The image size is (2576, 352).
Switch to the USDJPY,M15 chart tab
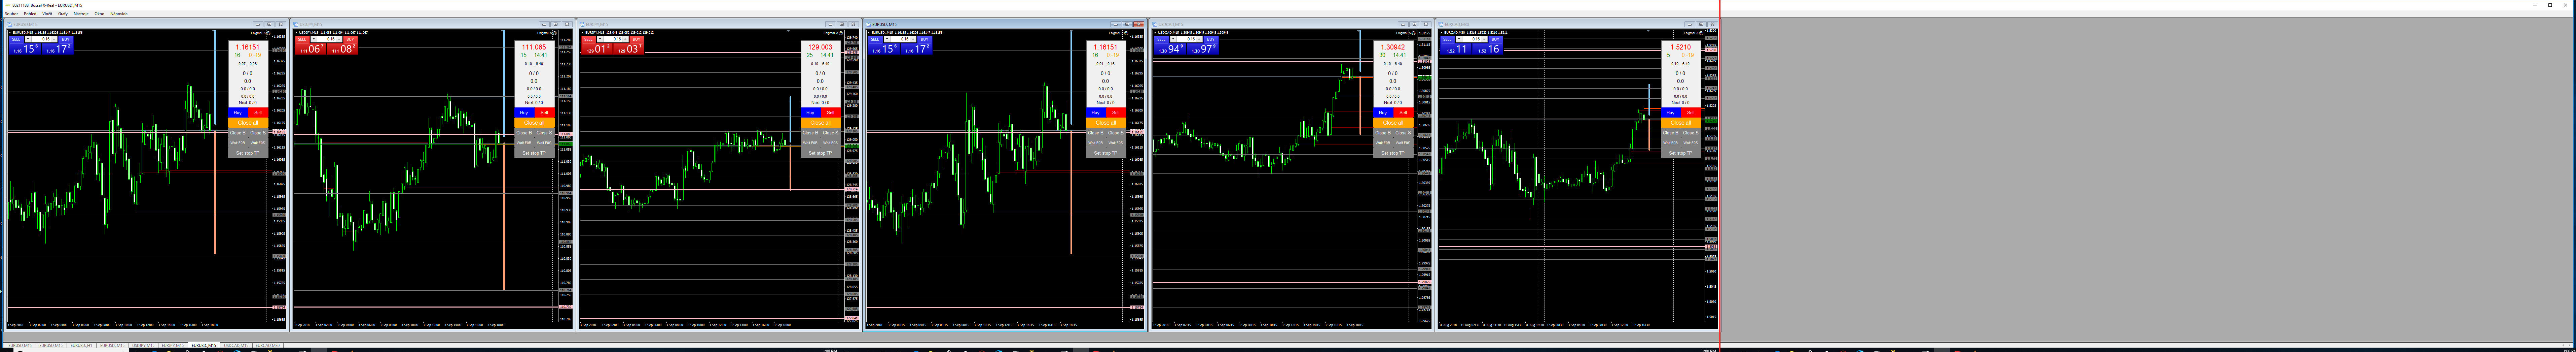(x=143, y=345)
